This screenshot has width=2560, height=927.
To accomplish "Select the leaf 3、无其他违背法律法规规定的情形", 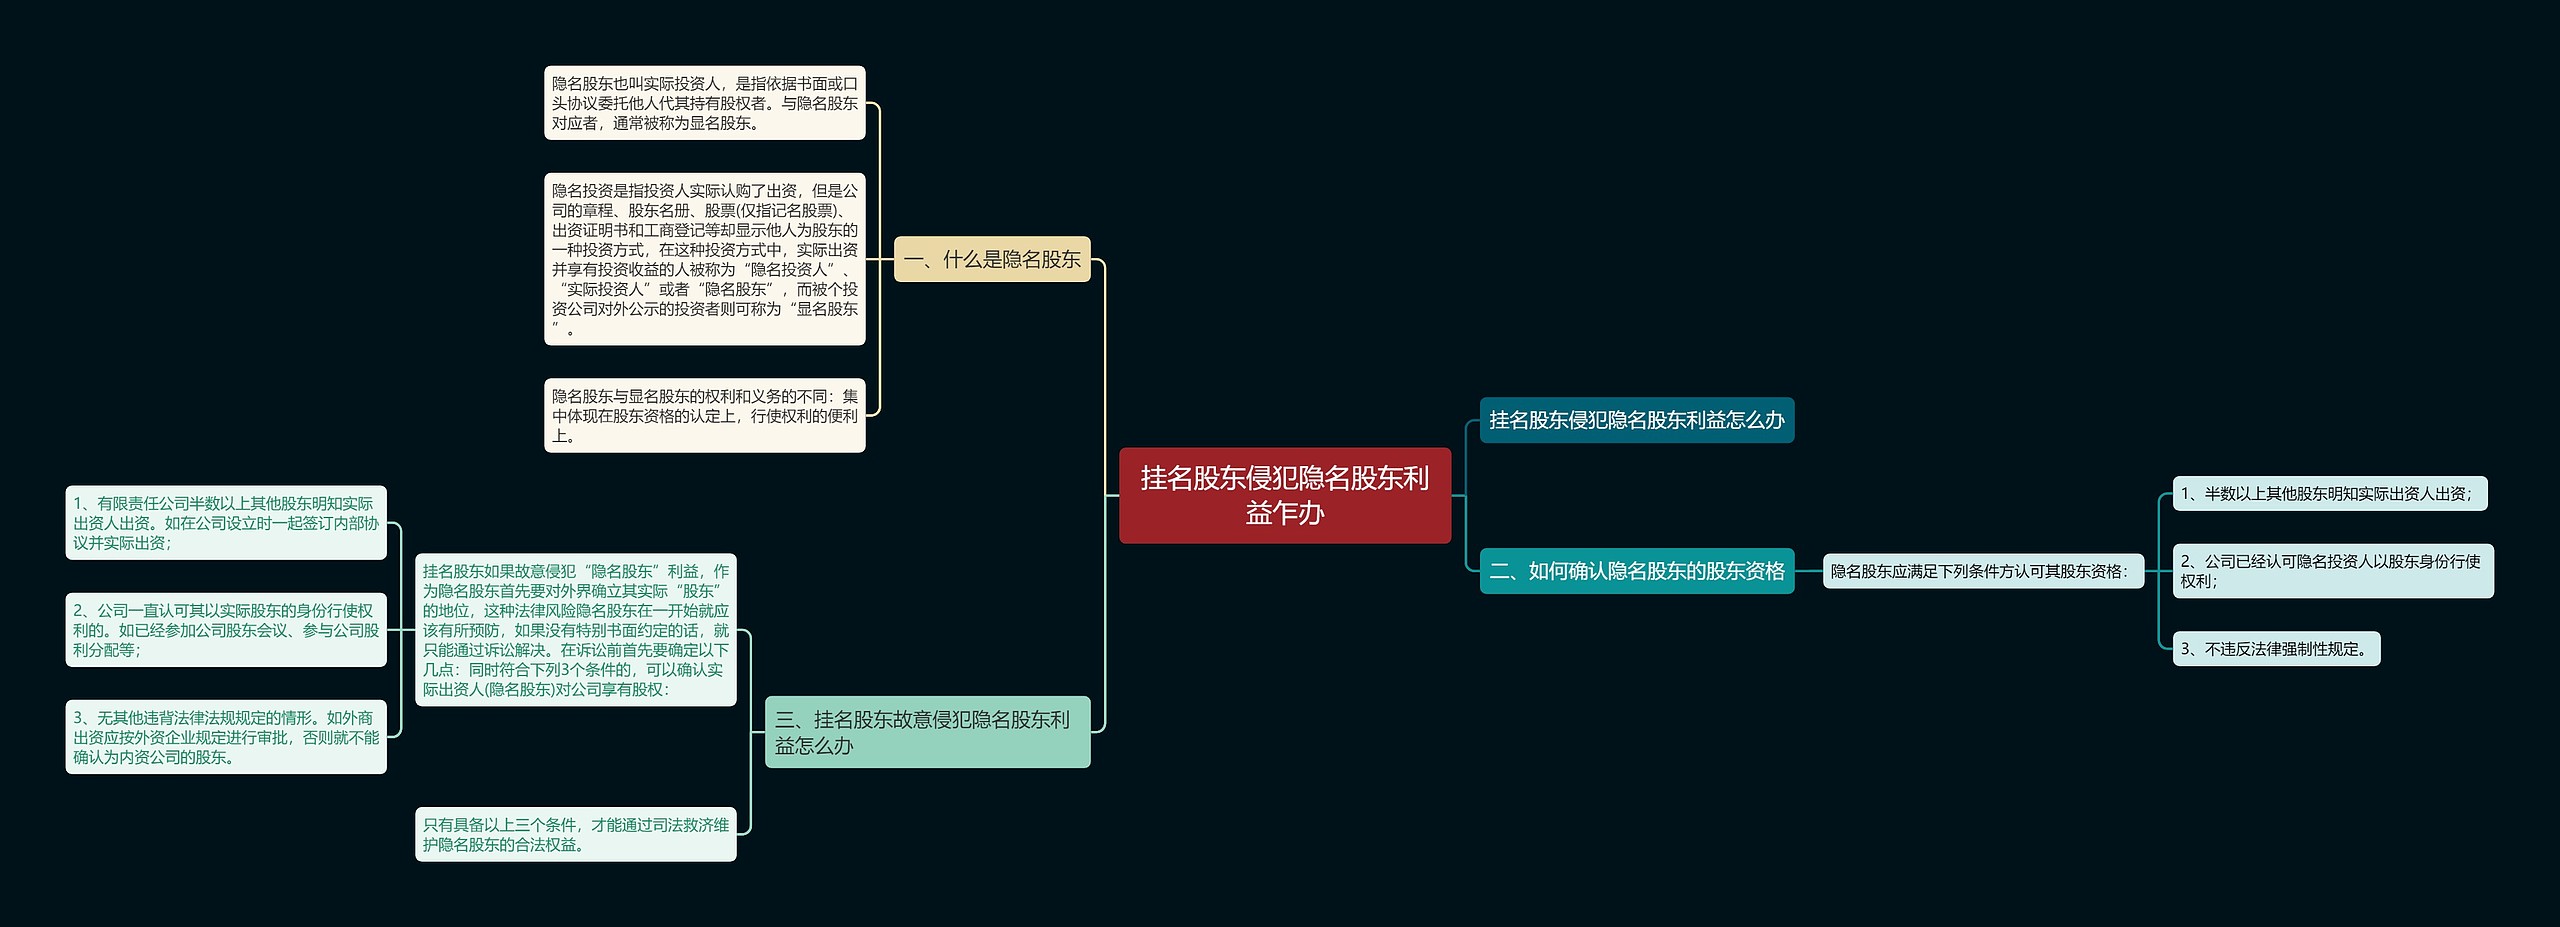I will 225,737.
